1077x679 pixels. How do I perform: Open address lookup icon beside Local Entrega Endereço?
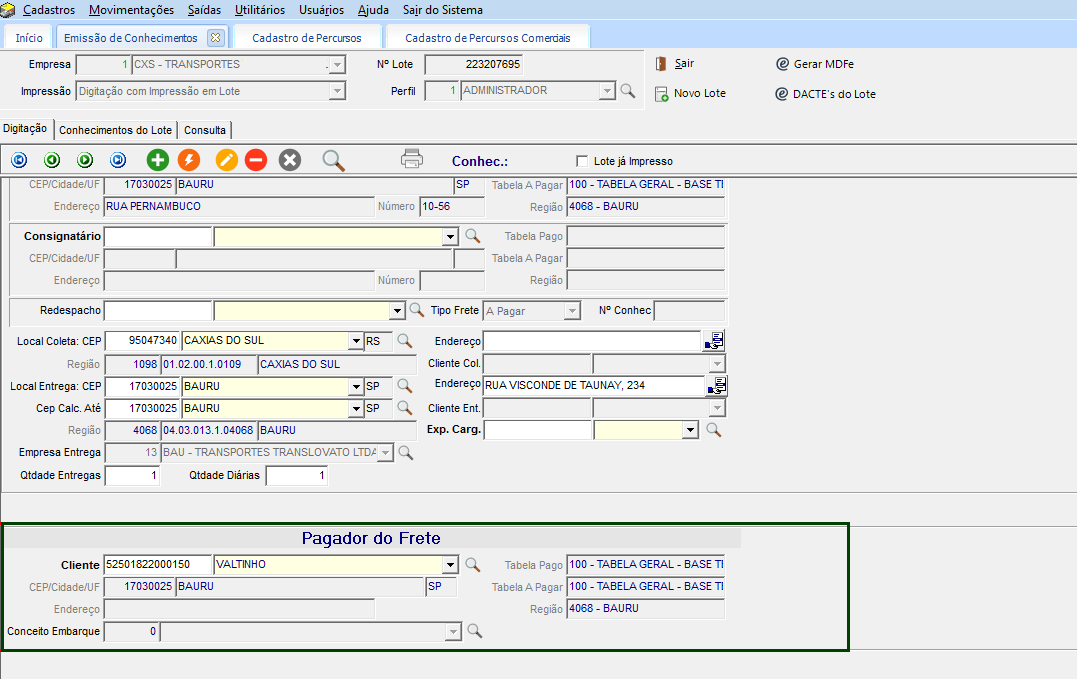(716, 385)
